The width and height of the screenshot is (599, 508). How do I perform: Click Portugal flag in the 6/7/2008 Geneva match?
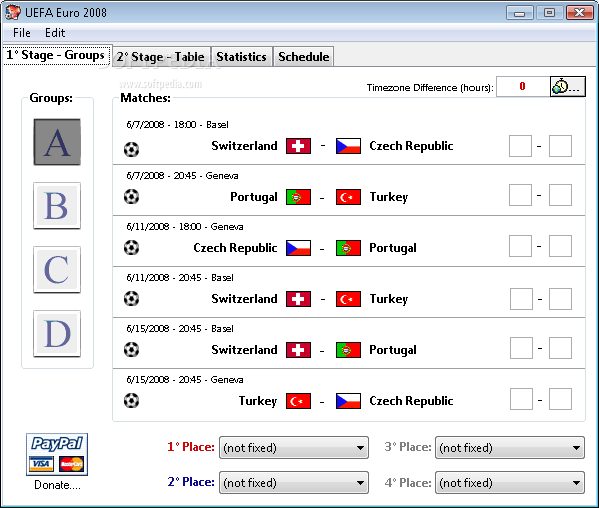pyautogui.click(x=298, y=197)
